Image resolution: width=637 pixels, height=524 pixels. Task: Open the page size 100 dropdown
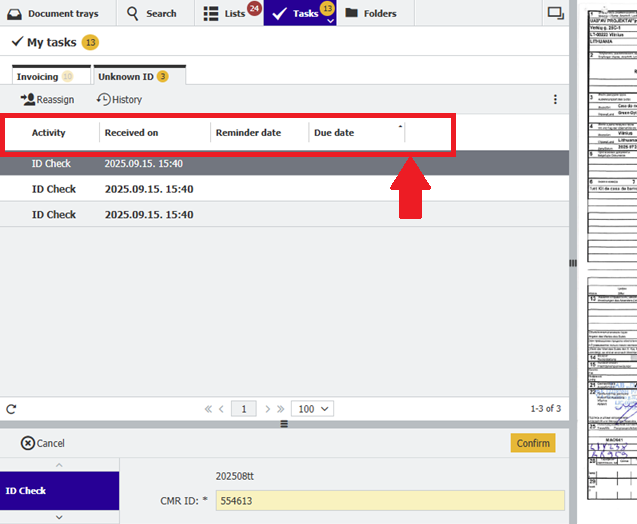pos(312,409)
